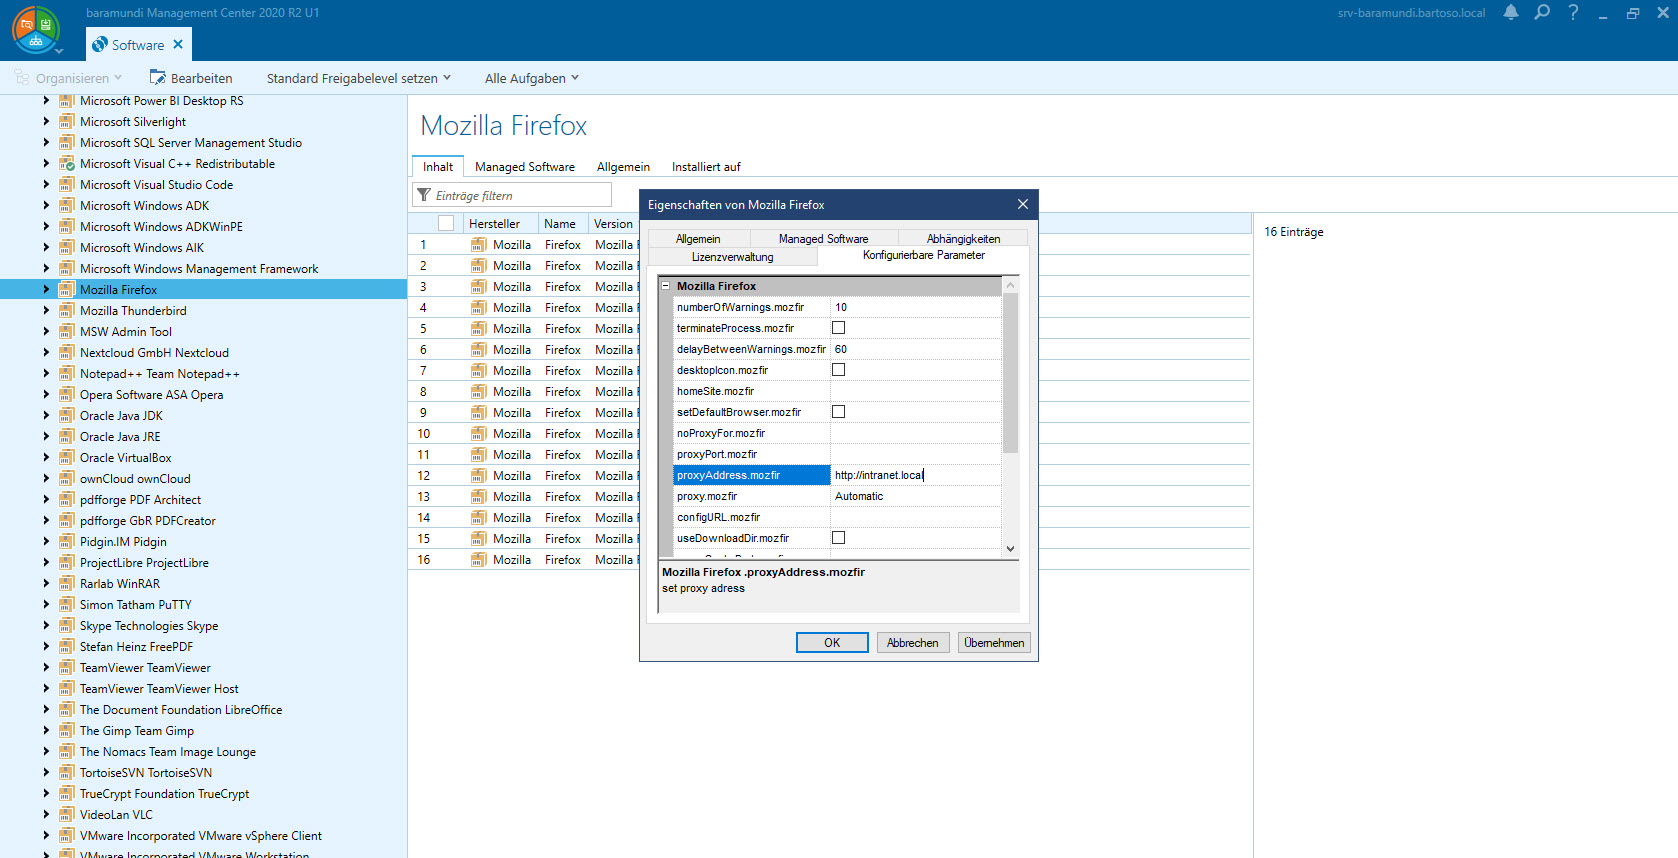
Task: Select the TortoiseSVN package icon
Action: 67,773
